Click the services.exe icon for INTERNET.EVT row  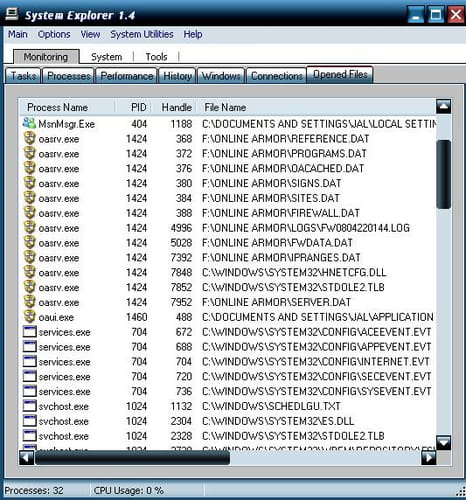click(x=29, y=361)
